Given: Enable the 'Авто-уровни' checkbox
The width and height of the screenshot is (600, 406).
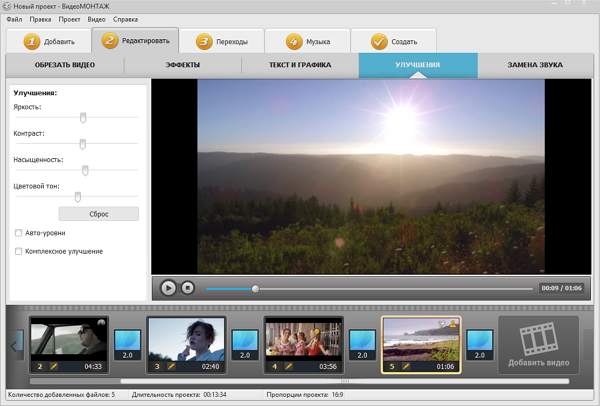Looking at the screenshot, I should 19,233.
